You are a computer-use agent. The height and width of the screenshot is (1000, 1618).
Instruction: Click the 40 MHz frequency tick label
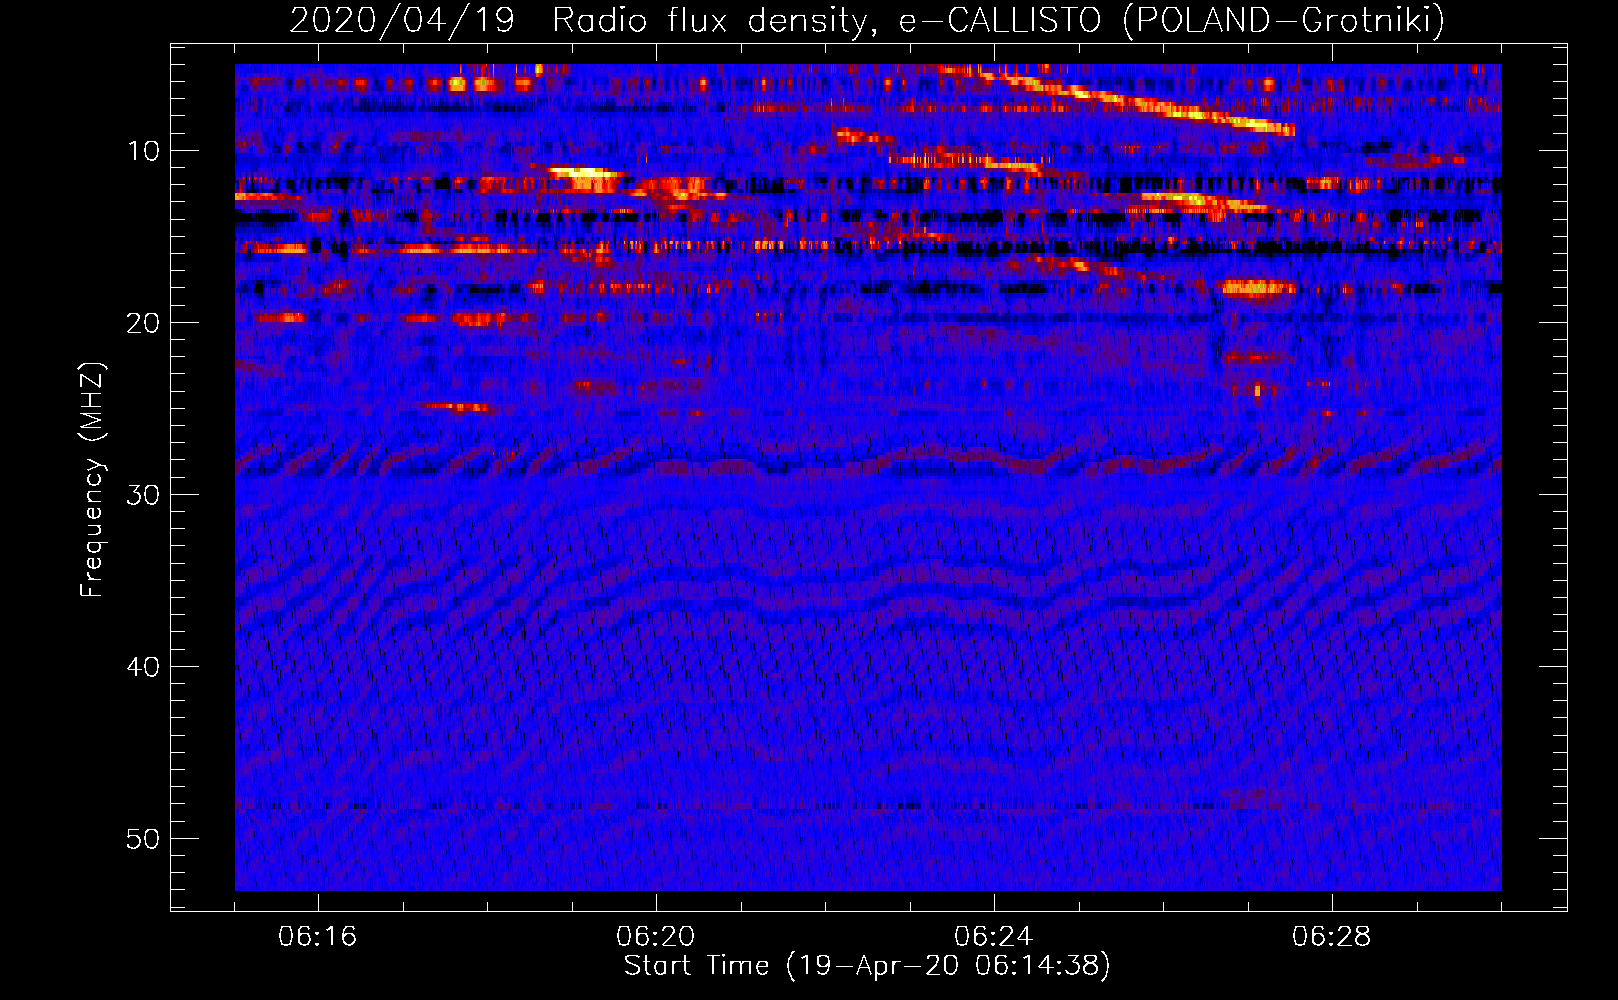pyautogui.click(x=144, y=666)
